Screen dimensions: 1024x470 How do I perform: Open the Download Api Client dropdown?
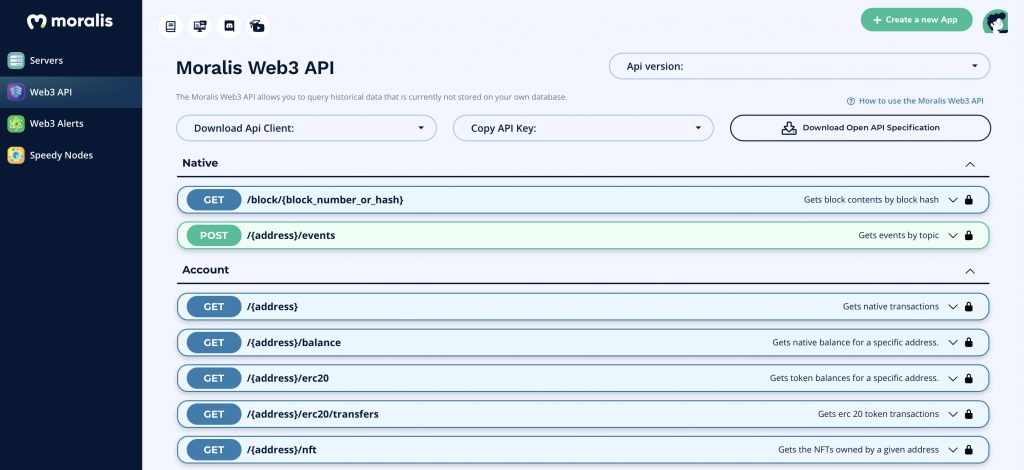coord(306,128)
